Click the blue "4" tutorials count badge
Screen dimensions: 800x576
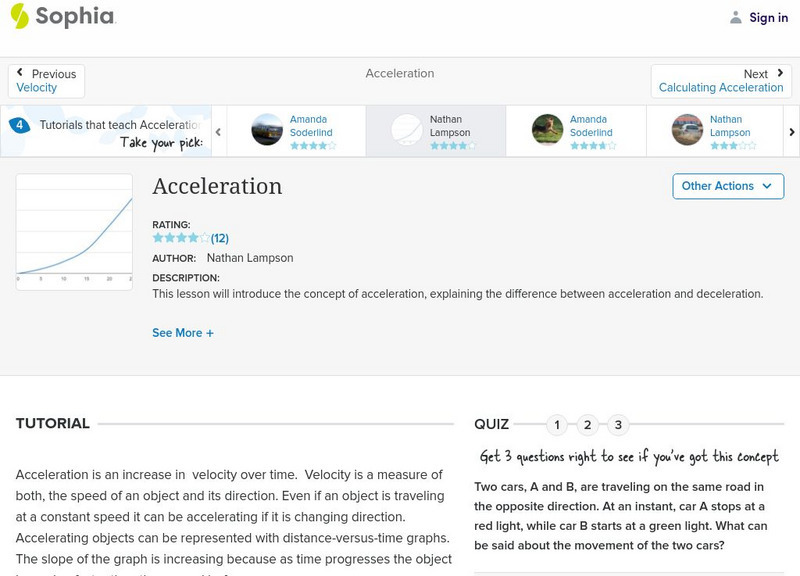(18, 123)
